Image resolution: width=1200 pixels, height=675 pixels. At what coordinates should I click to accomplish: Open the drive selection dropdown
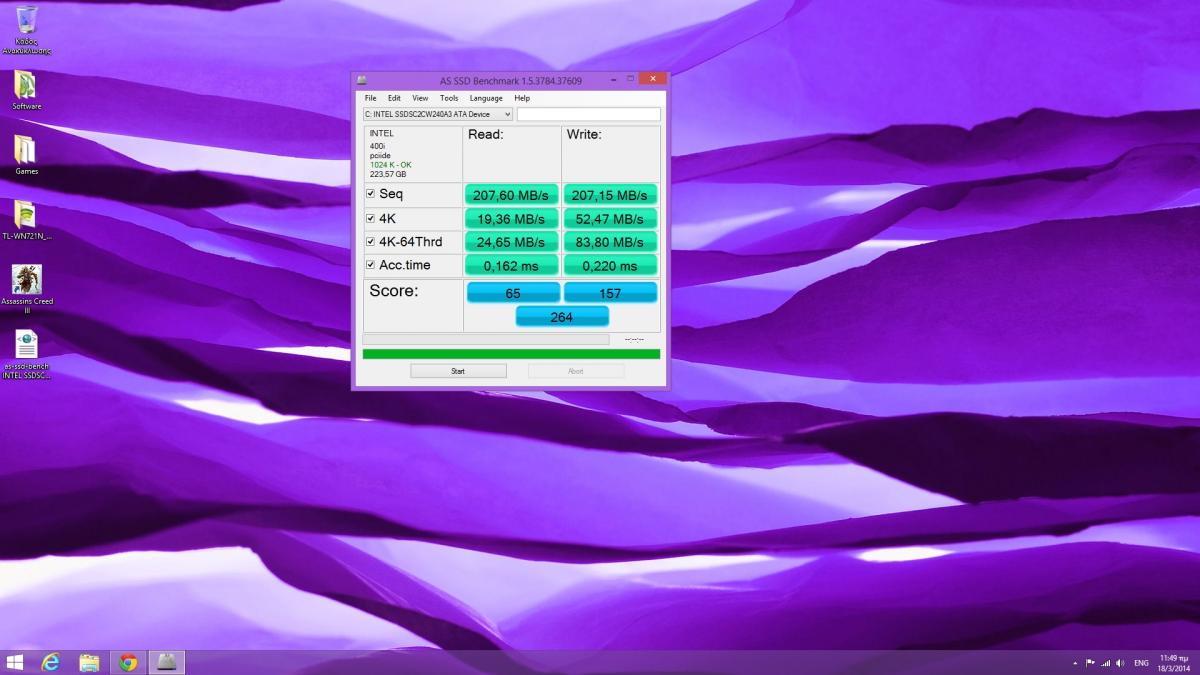(x=438, y=114)
